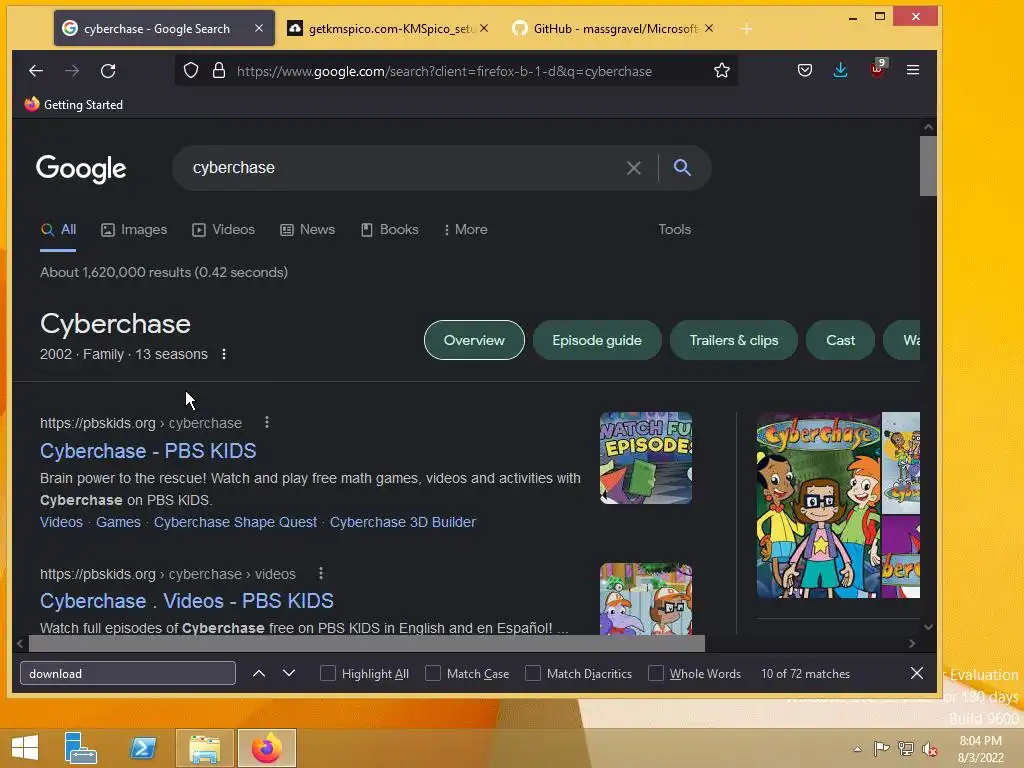The width and height of the screenshot is (1024, 768).
Task: Open options for Cyberchase knowledge panel
Action: (x=224, y=354)
